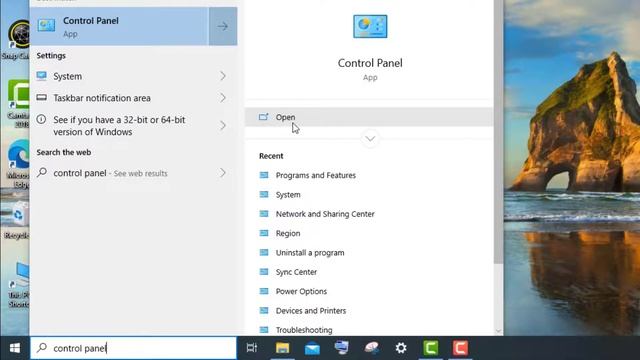Open recent Devices and Printers
Screen dimensions: 640x360
(311, 311)
